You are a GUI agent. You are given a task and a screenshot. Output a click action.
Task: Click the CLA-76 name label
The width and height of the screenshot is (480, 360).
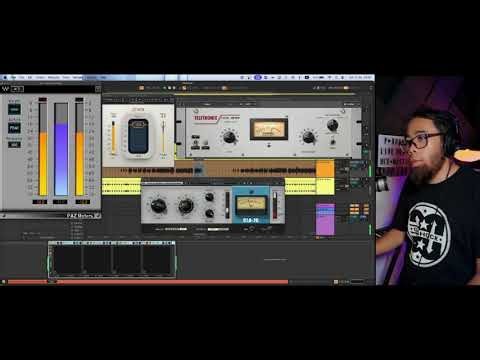tap(251, 220)
